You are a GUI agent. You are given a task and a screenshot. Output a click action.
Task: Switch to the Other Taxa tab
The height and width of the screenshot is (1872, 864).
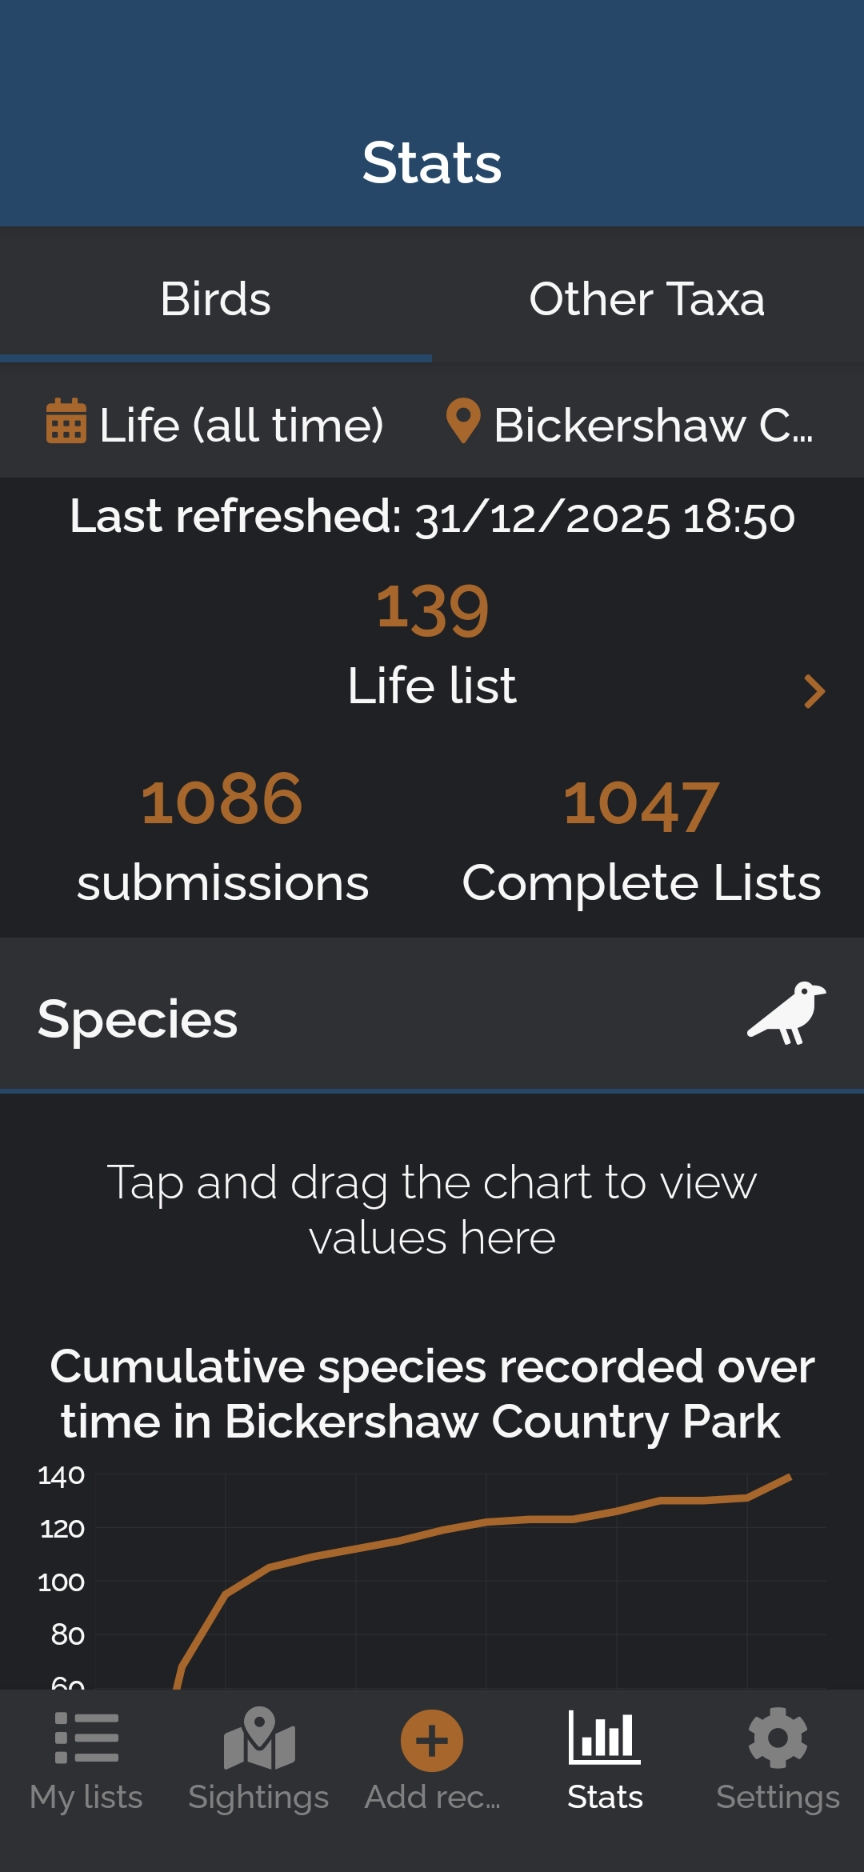pos(647,299)
